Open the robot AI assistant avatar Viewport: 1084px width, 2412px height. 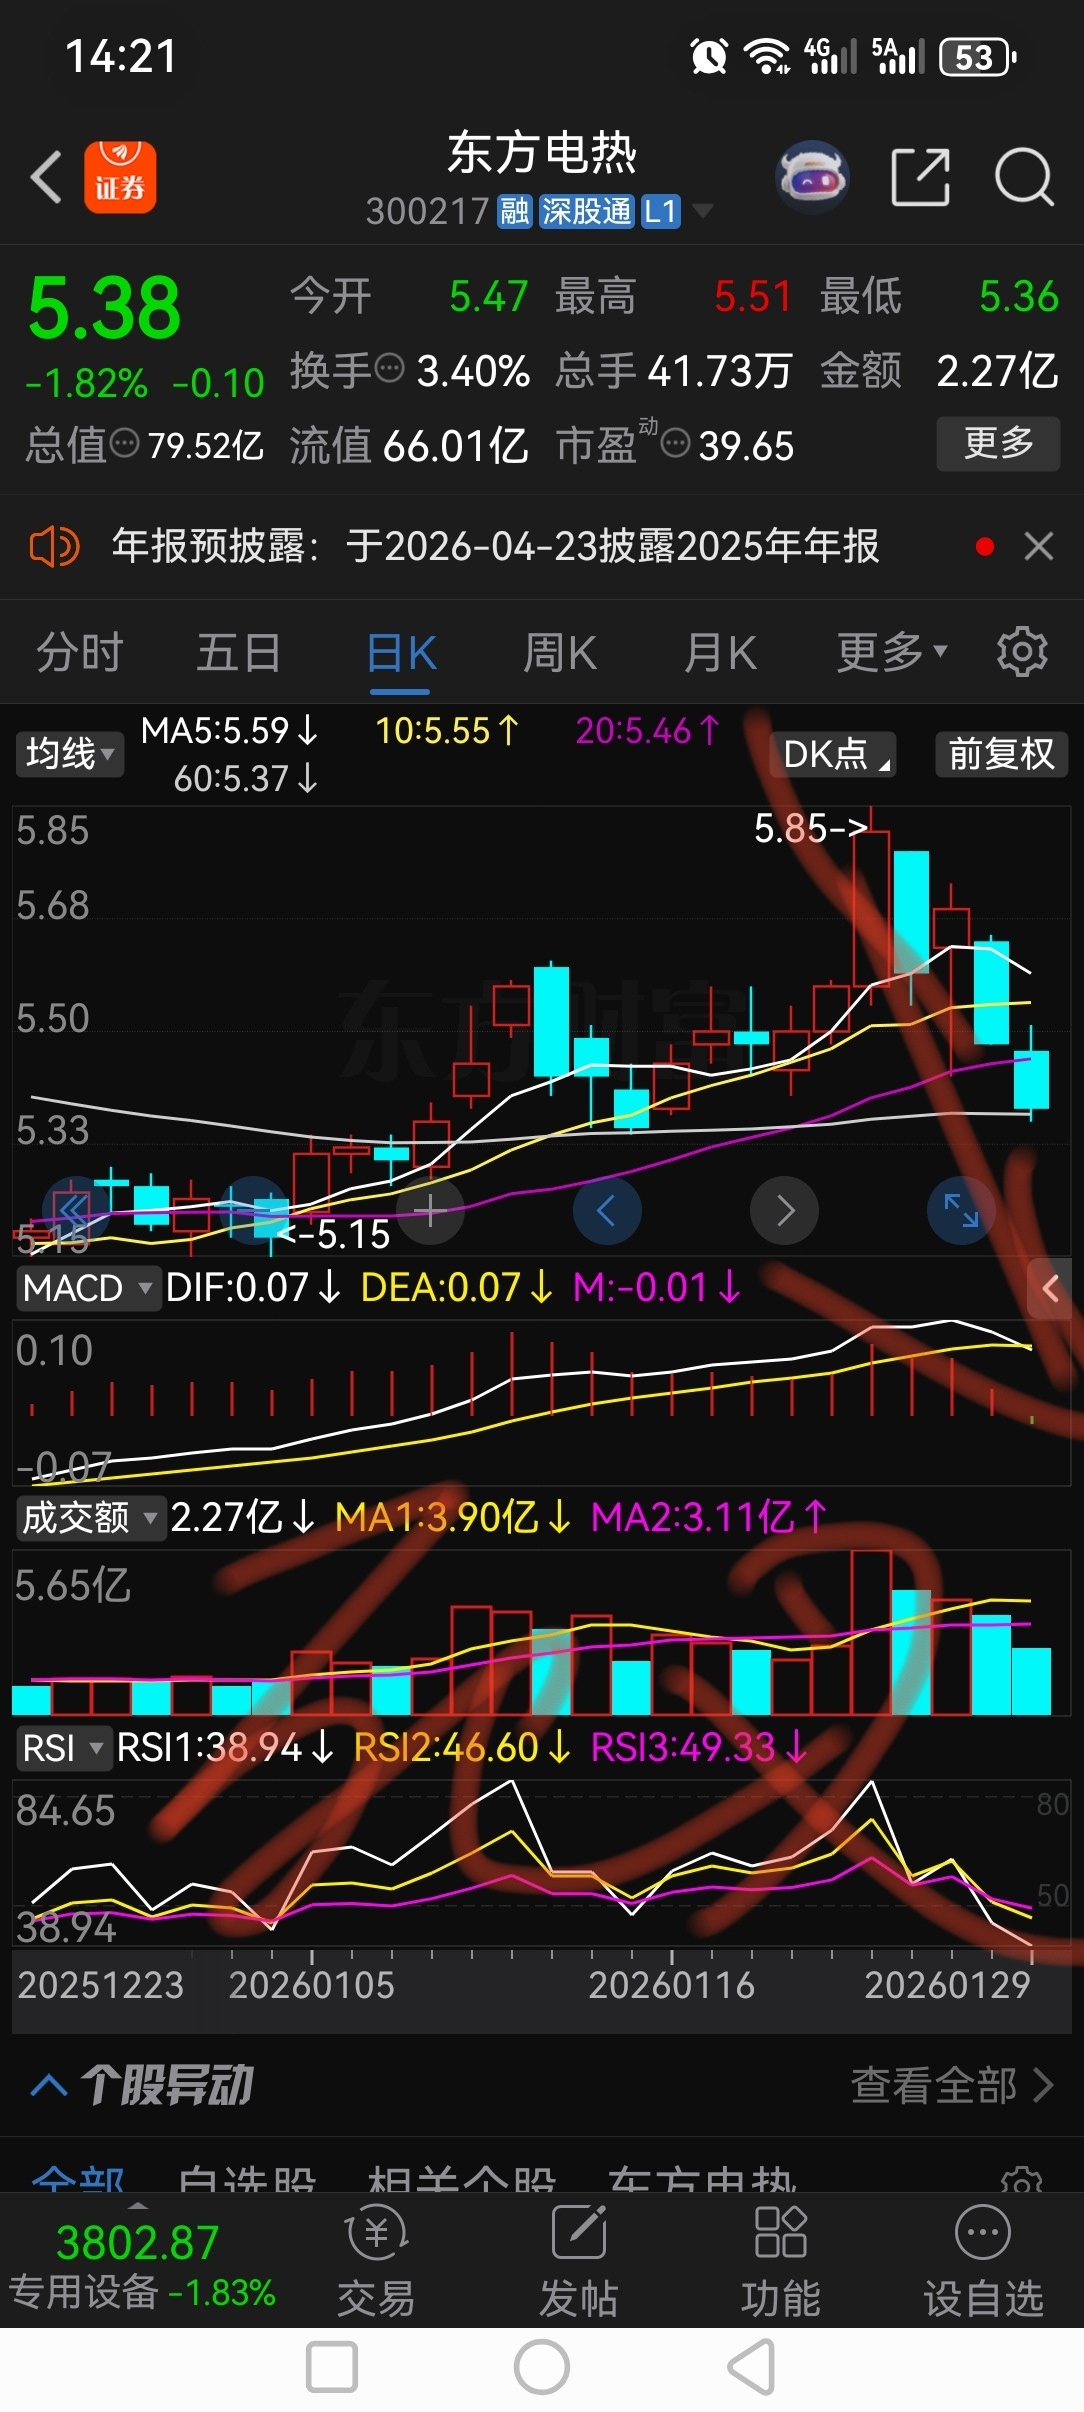click(812, 178)
